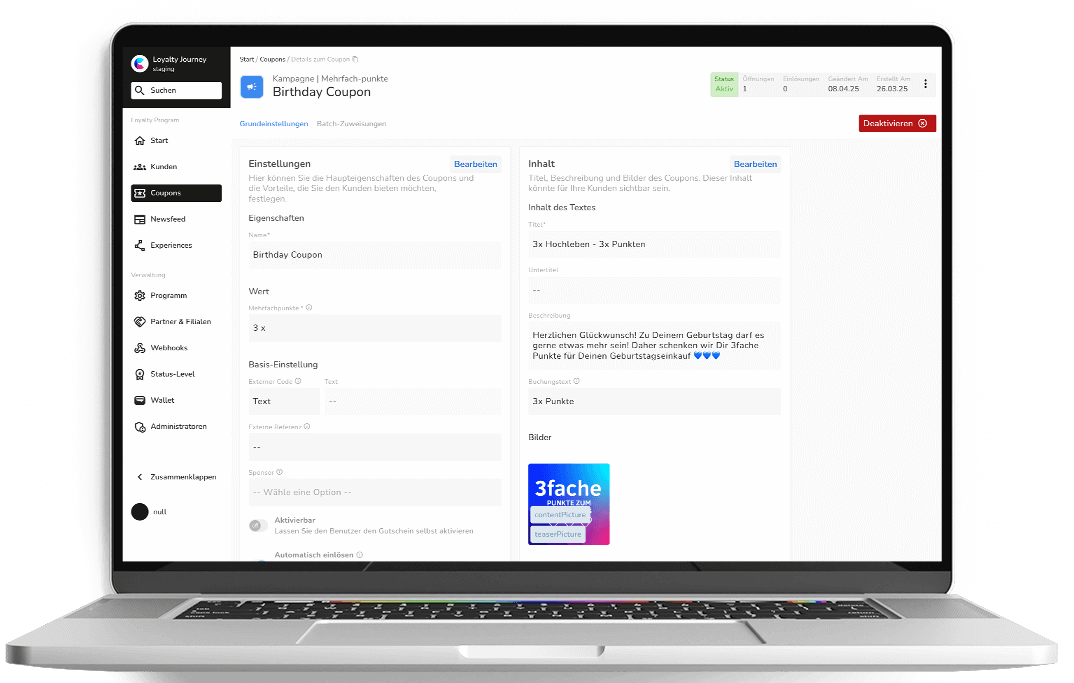Click the Newsfeed icon in sidebar
The height and width of the screenshot is (683, 1074).
(x=140, y=219)
